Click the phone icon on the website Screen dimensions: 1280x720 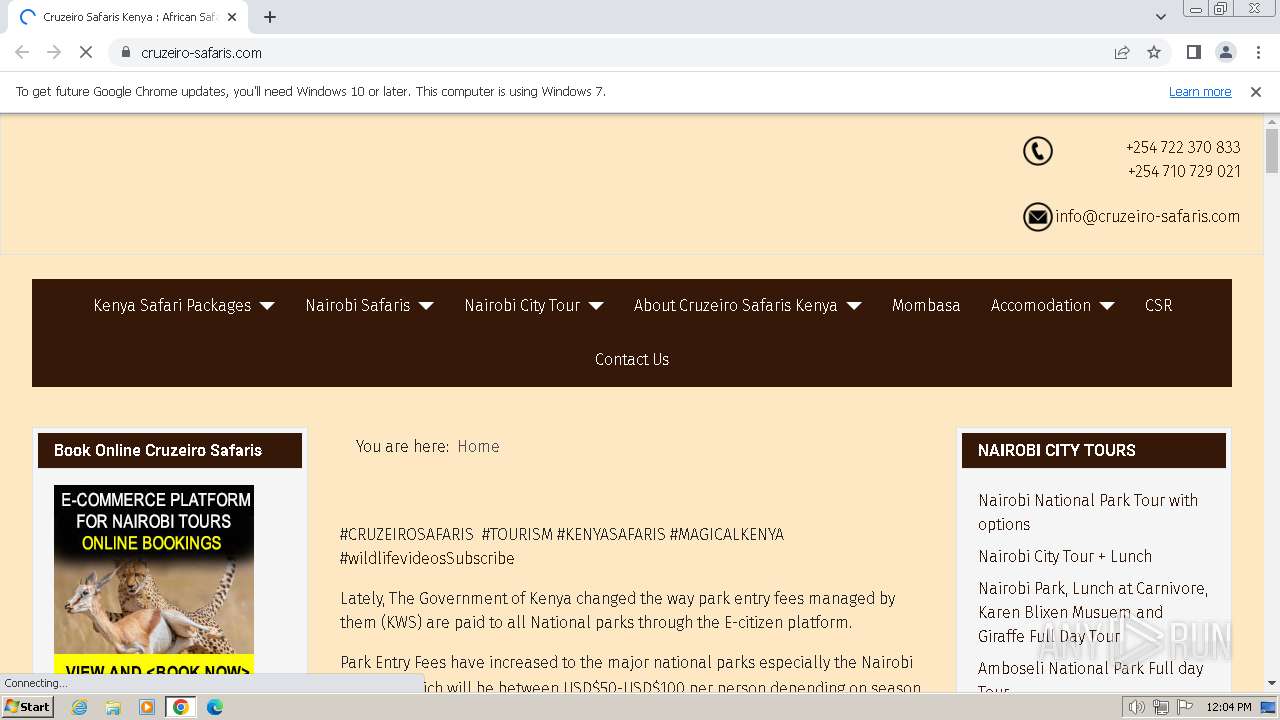pyautogui.click(x=1038, y=151)
